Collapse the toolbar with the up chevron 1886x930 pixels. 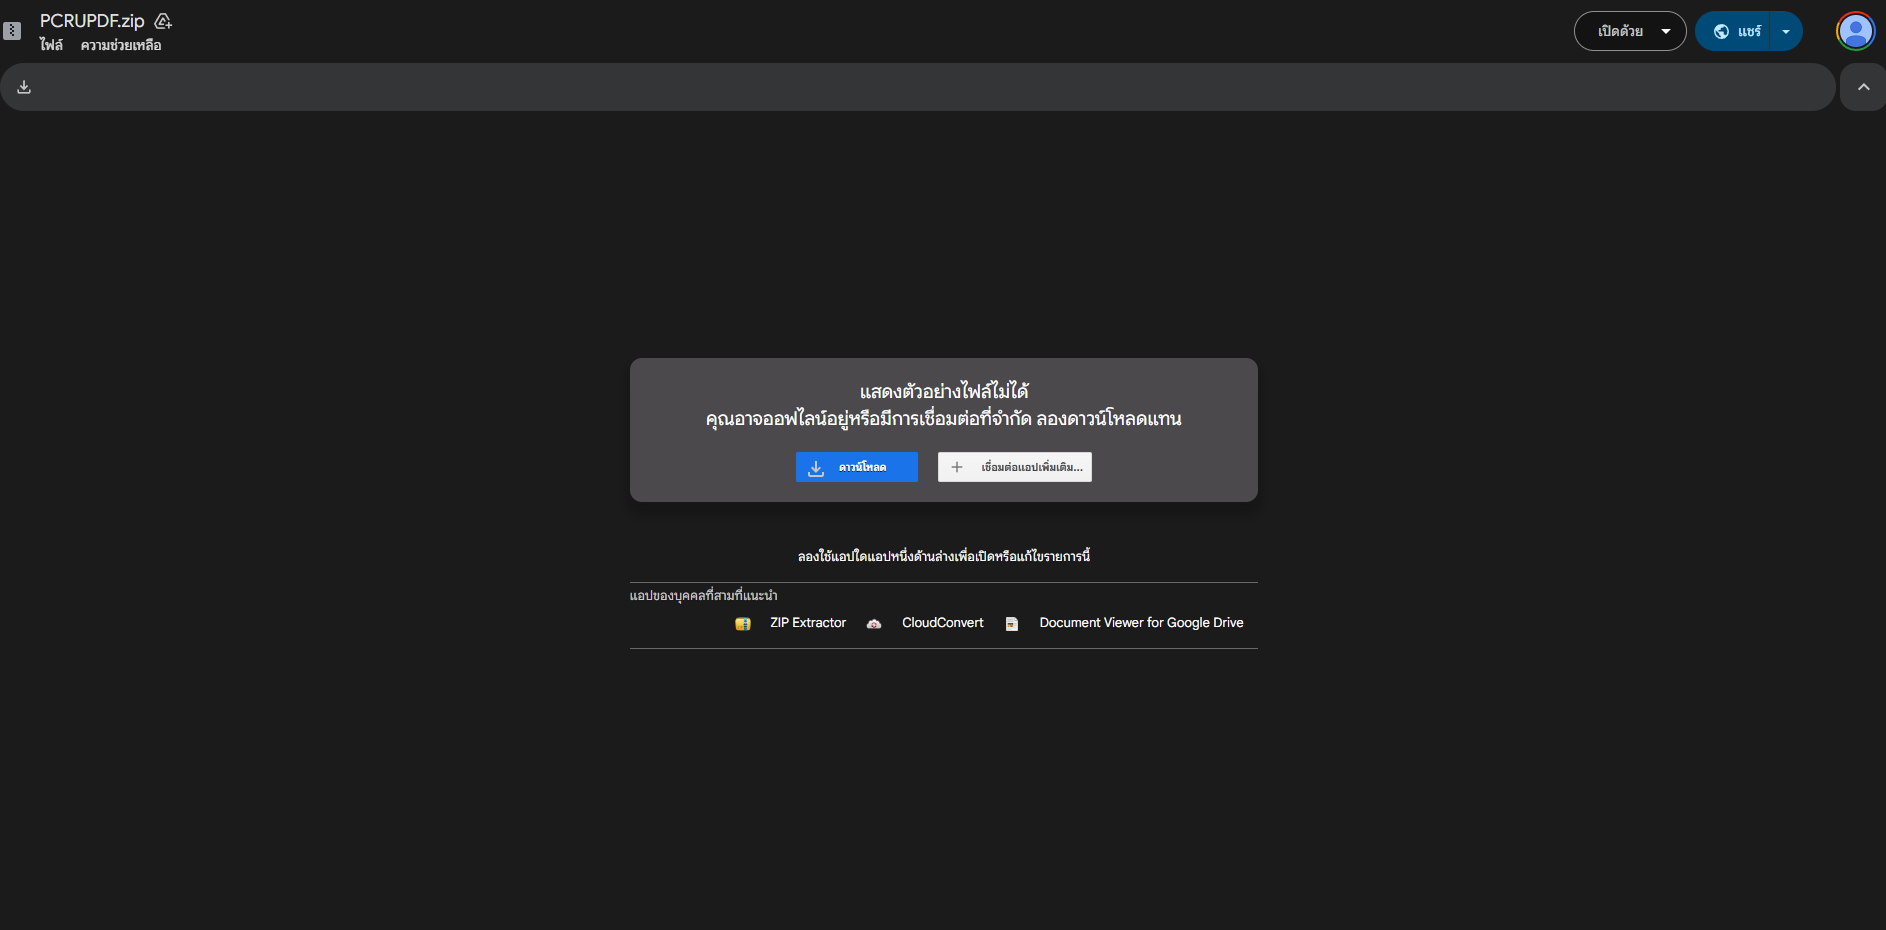pos(1863,87)
